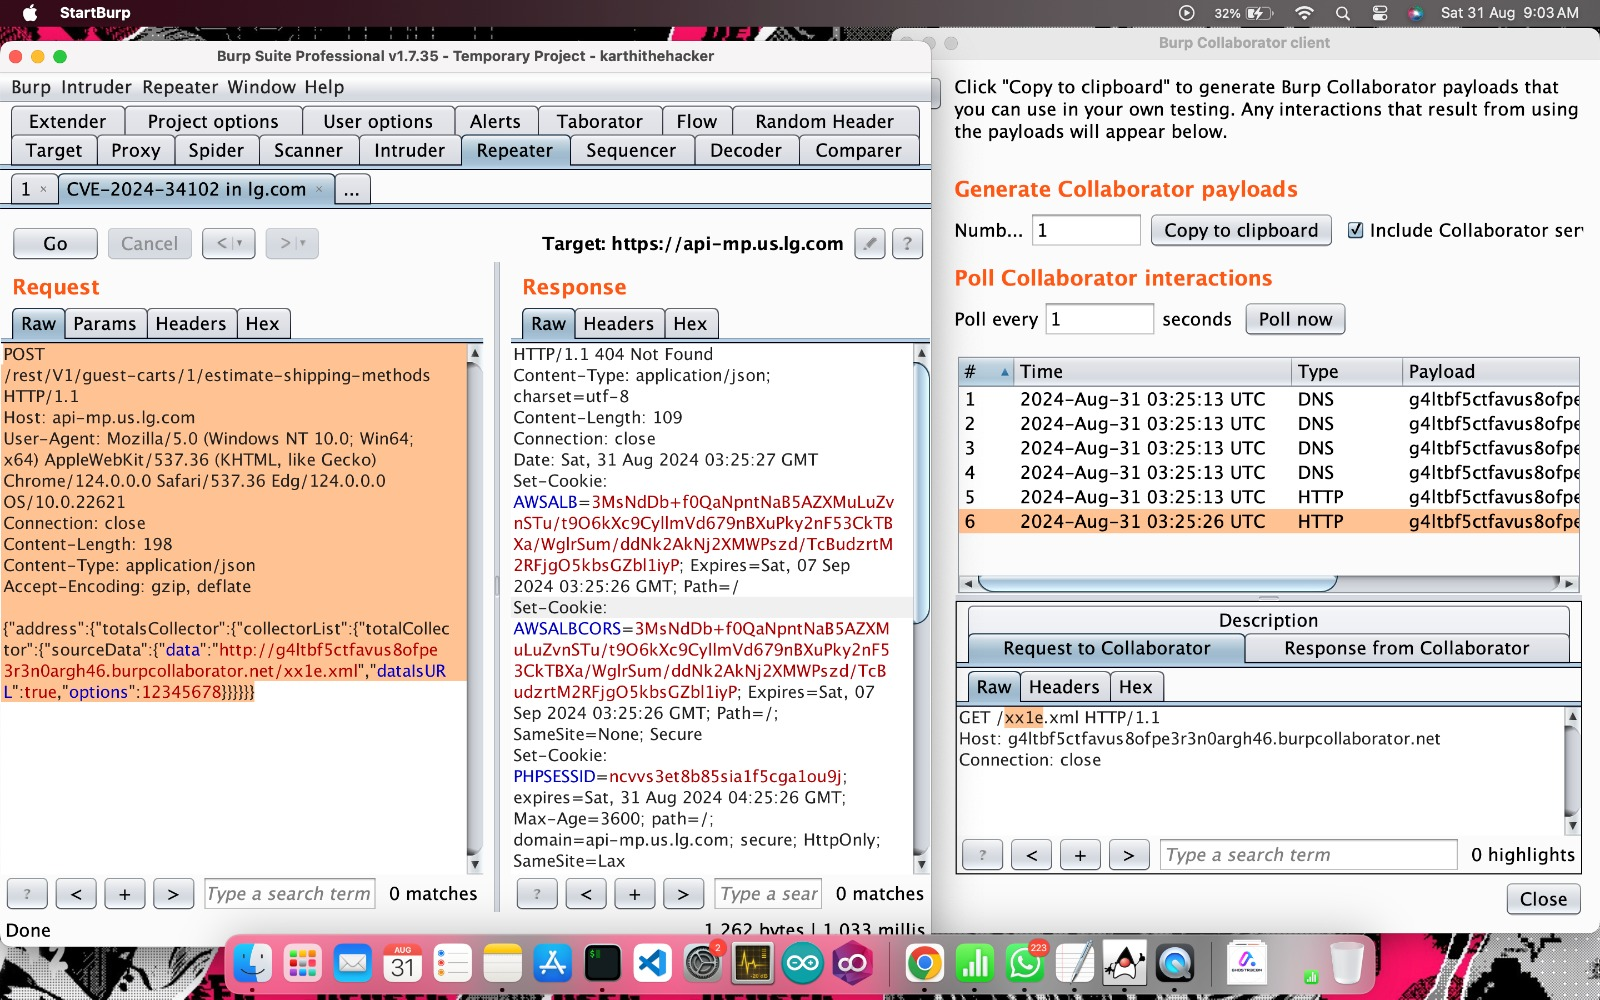The image size is (1600, 1000).
Task: Select interaction row 5 HTTP
Action: click(x=1268, y=497)
